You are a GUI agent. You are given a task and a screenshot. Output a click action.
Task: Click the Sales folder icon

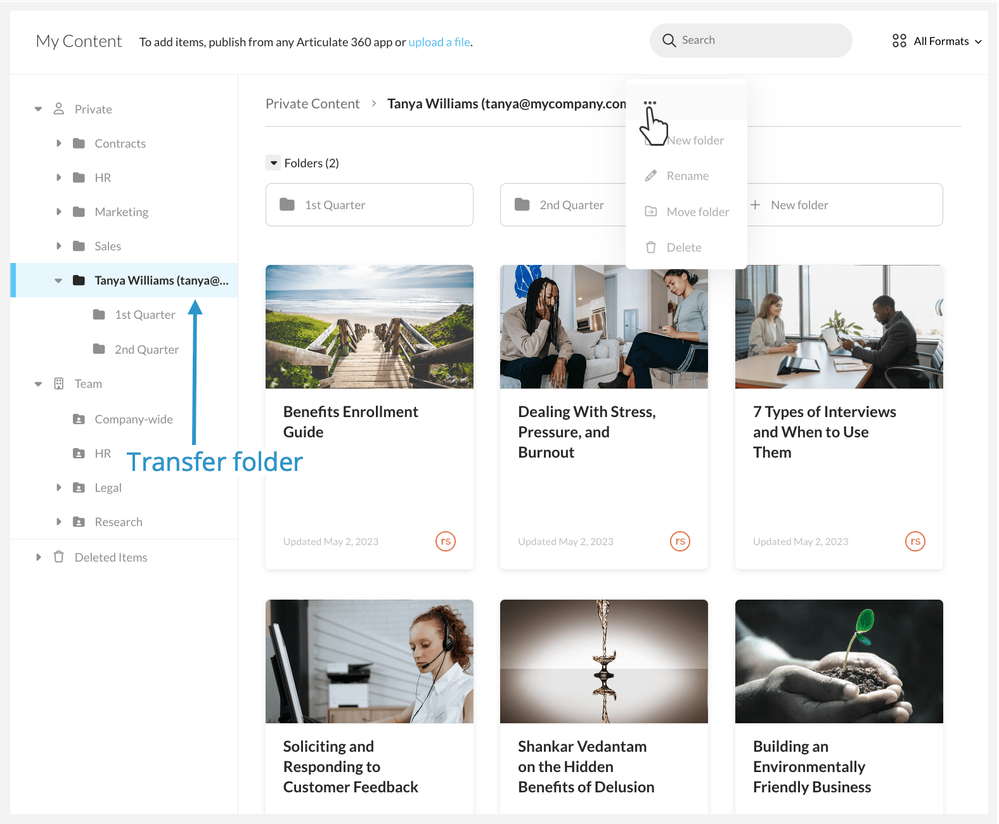click(x=79, y=246)
